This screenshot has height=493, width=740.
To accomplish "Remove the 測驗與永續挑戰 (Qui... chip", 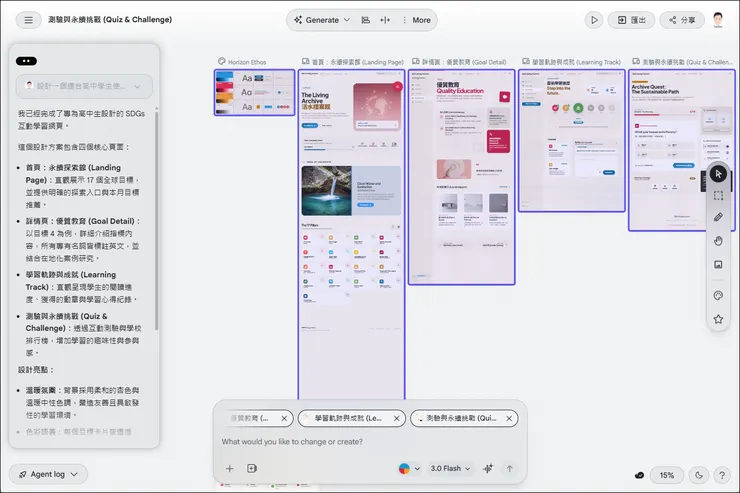I will click(x=509, y=418).
